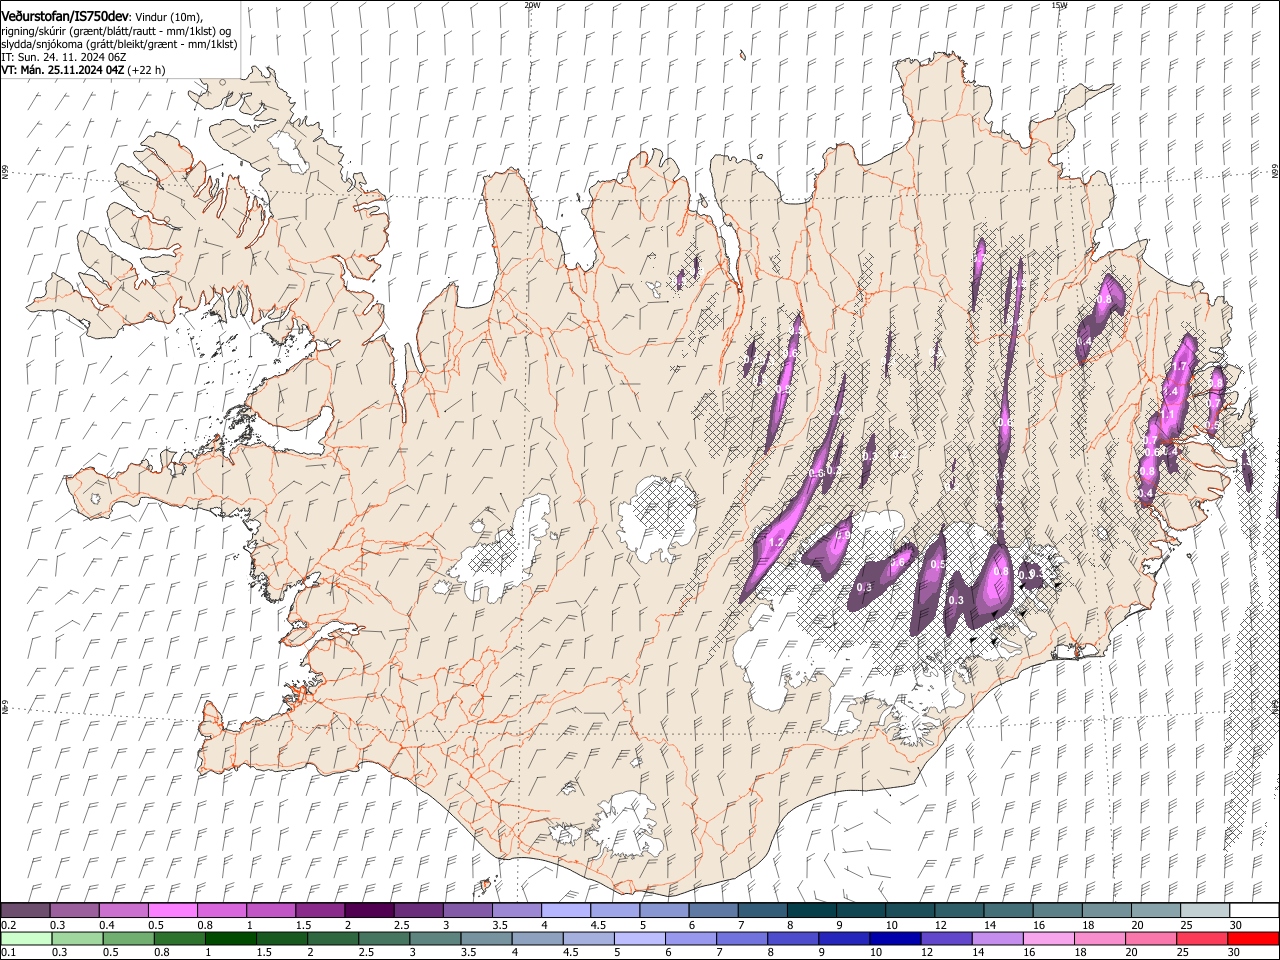This screenshot has height=960, width=1280.
Task: Select the dark teal 8 swatch, upper scale
Action: pyautogui.click(x=812, y=910)
